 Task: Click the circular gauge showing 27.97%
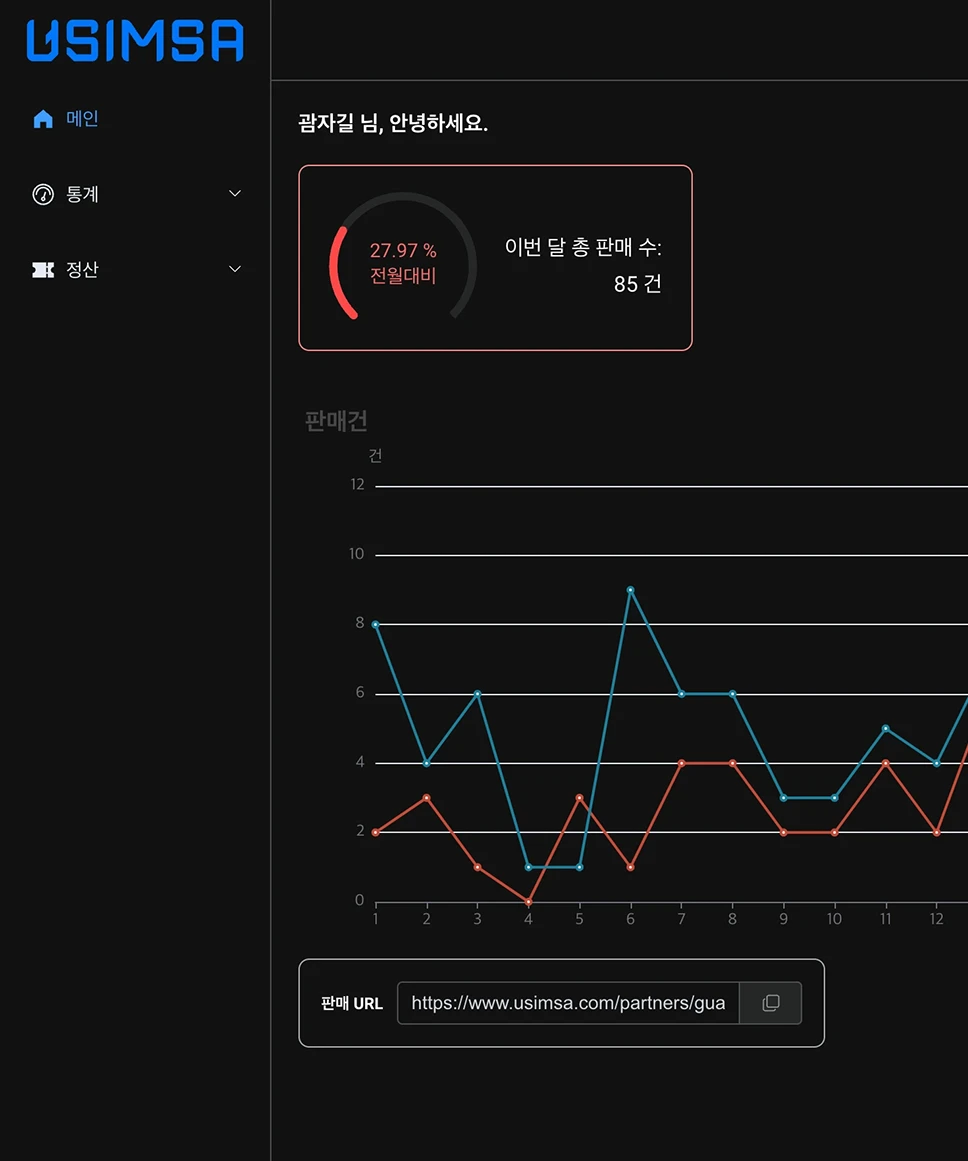(403, 258)
